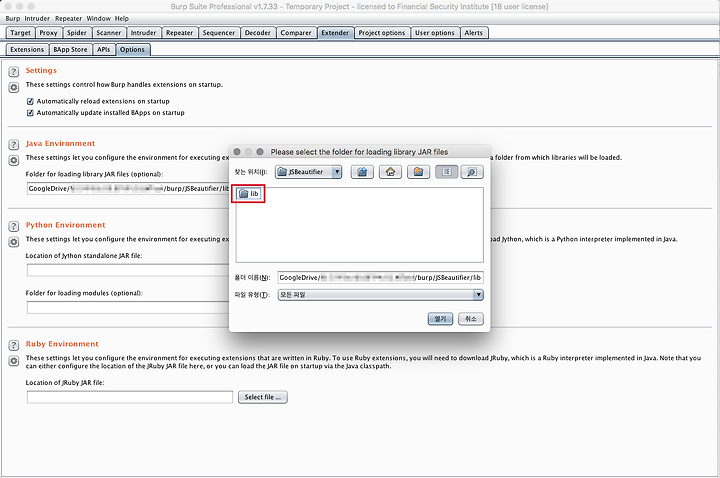This screenshot has height=478, width=720.
Task: Click the Select file button for JRuby
Action: (x=263, y=397)
